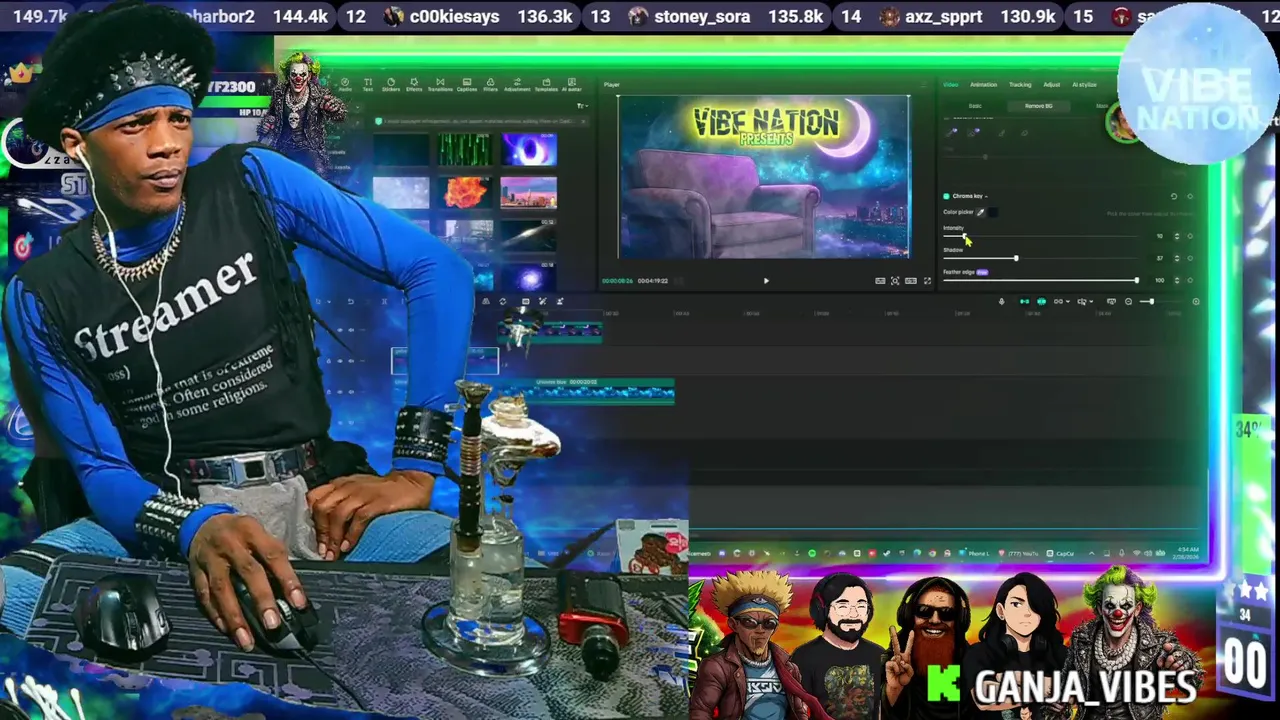Open the Text tool in CapCut toolbar
1280x720 pixels.
pos(368,85)
